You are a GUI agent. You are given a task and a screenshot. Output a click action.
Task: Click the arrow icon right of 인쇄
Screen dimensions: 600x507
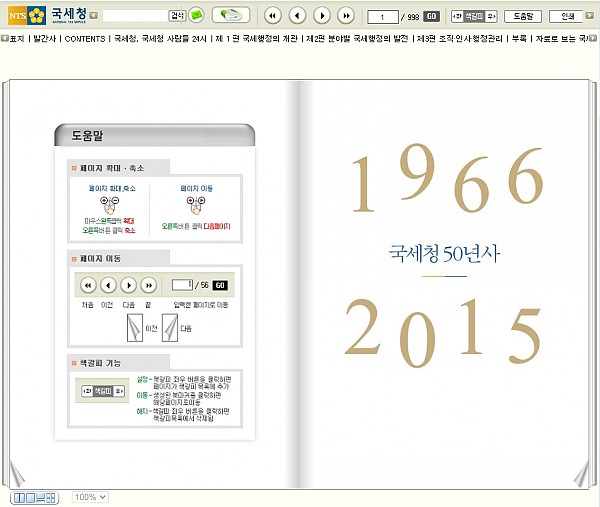point(590,16)
